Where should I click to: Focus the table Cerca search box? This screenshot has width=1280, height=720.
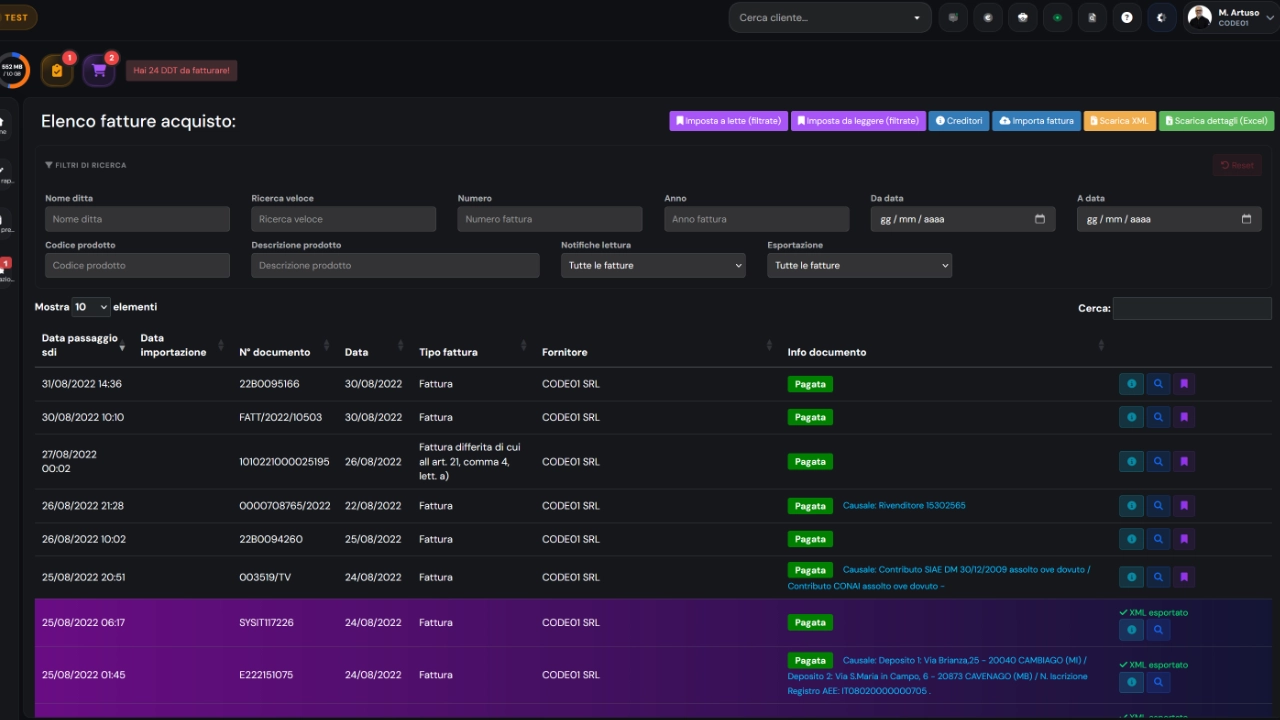point(1192,308)
